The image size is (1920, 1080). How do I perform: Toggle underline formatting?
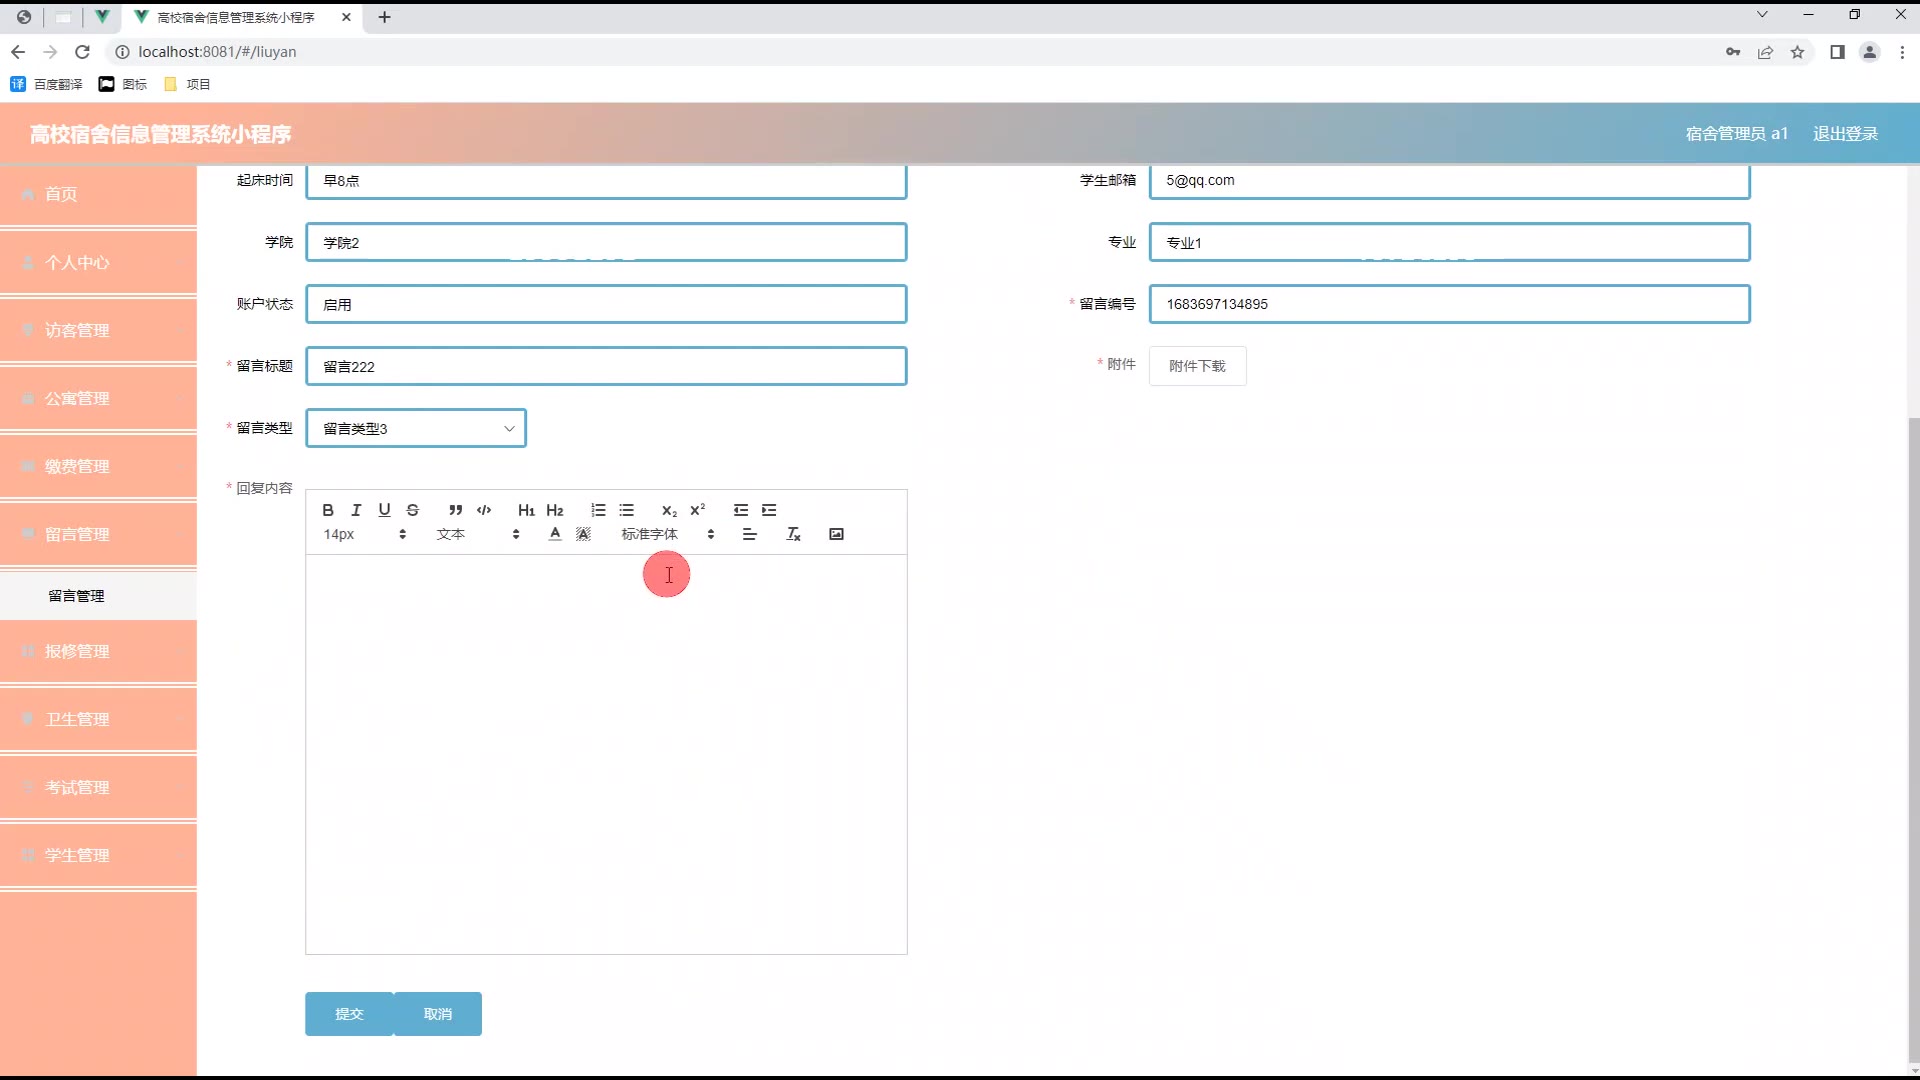click(384, 510)
